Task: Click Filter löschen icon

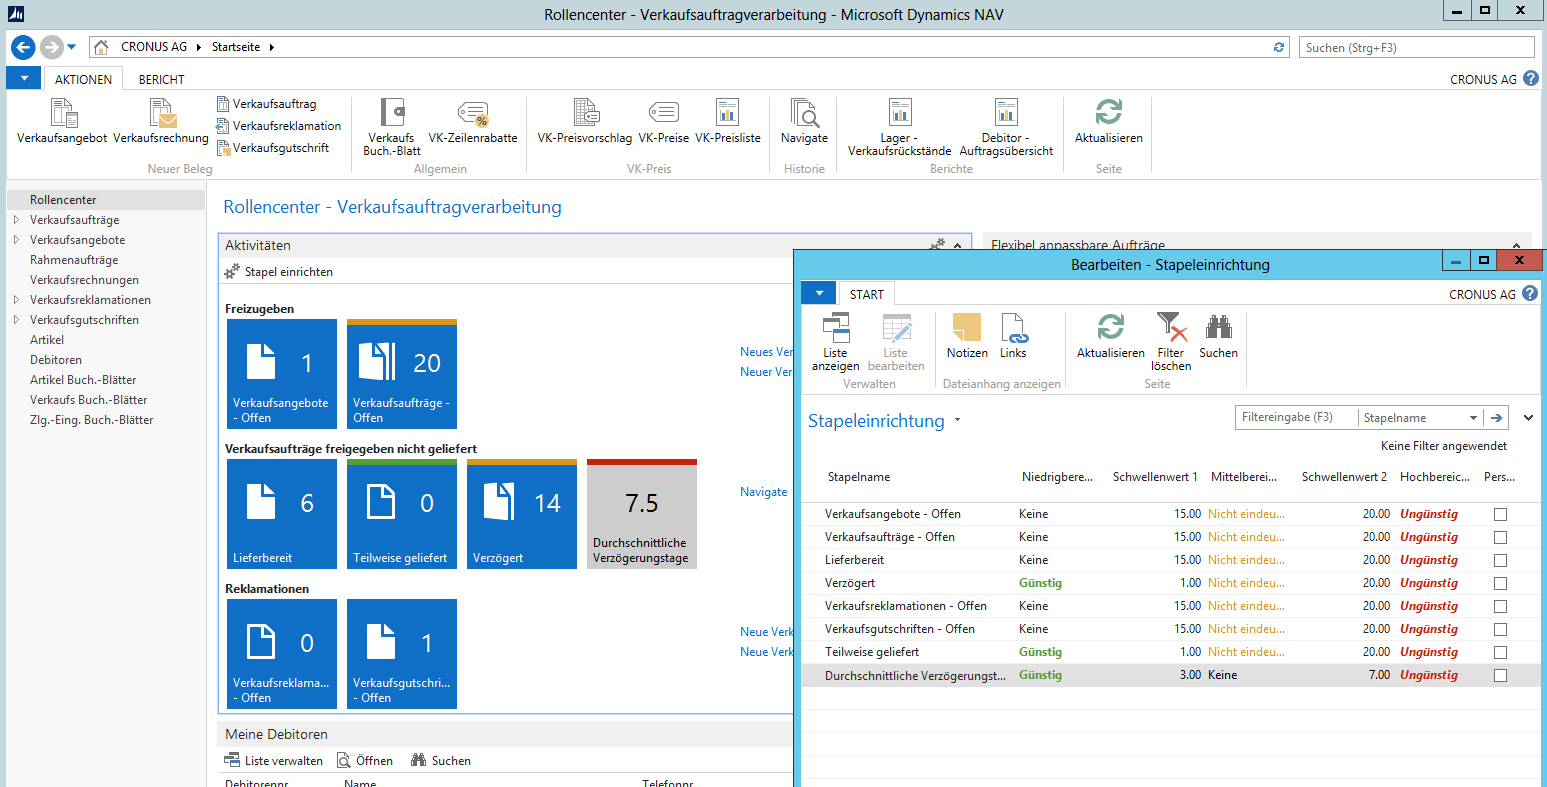Action: coord(1171,342)
